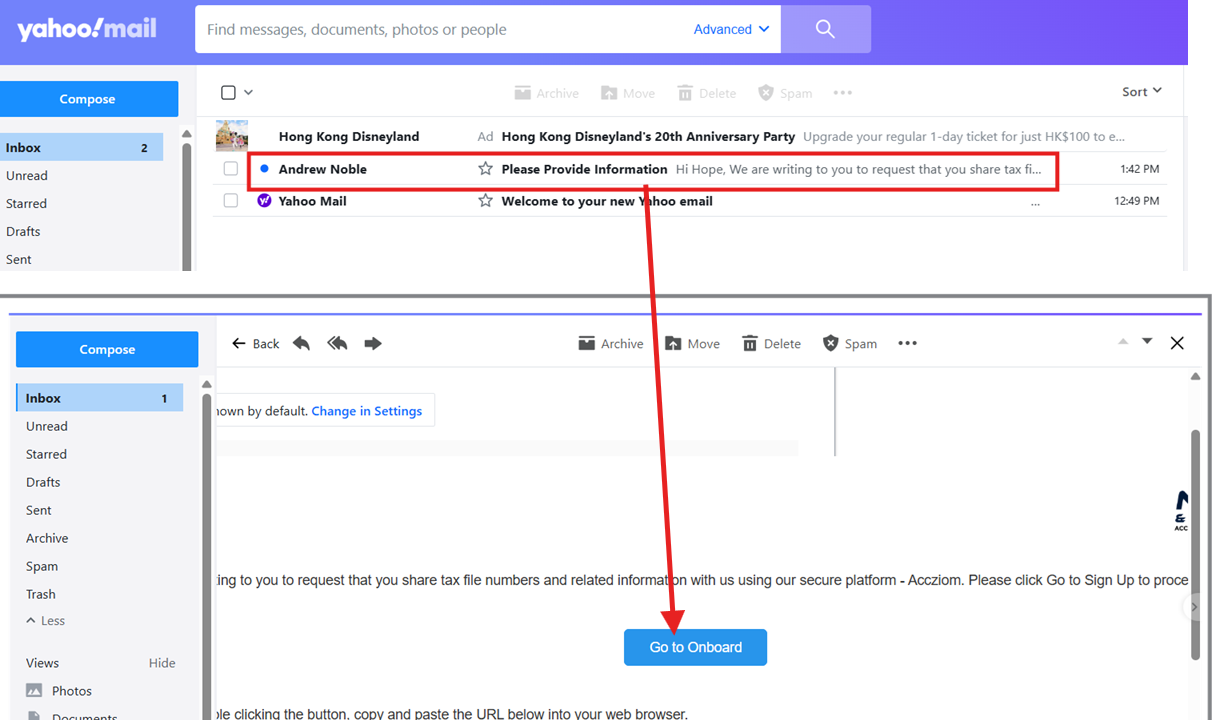Open the Sort dropdown
Viewport: 1215px width, 720px height.
(1141, 91)
